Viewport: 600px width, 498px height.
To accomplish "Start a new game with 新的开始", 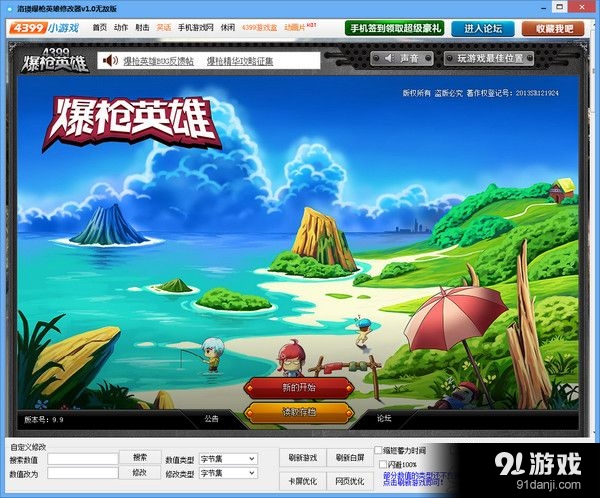I will [x=299, y=388].
